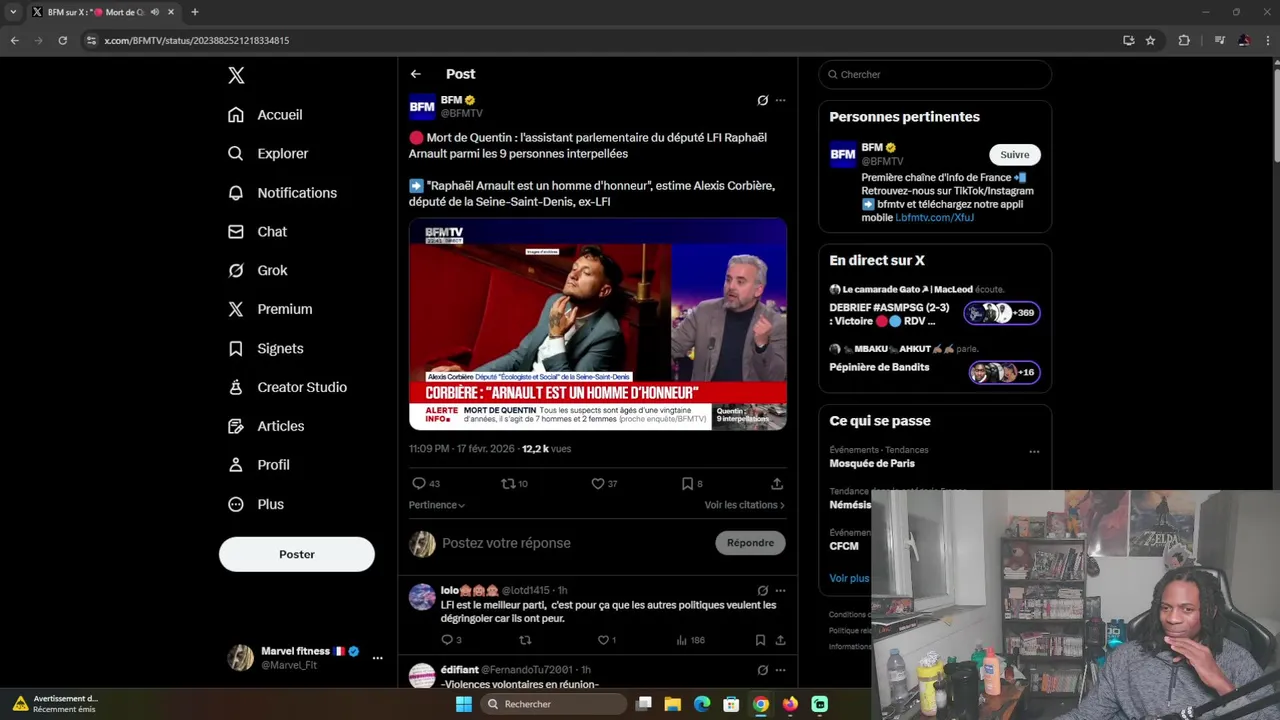
Task: Open BFM profile avatar on post
Action: click(422, 106)
